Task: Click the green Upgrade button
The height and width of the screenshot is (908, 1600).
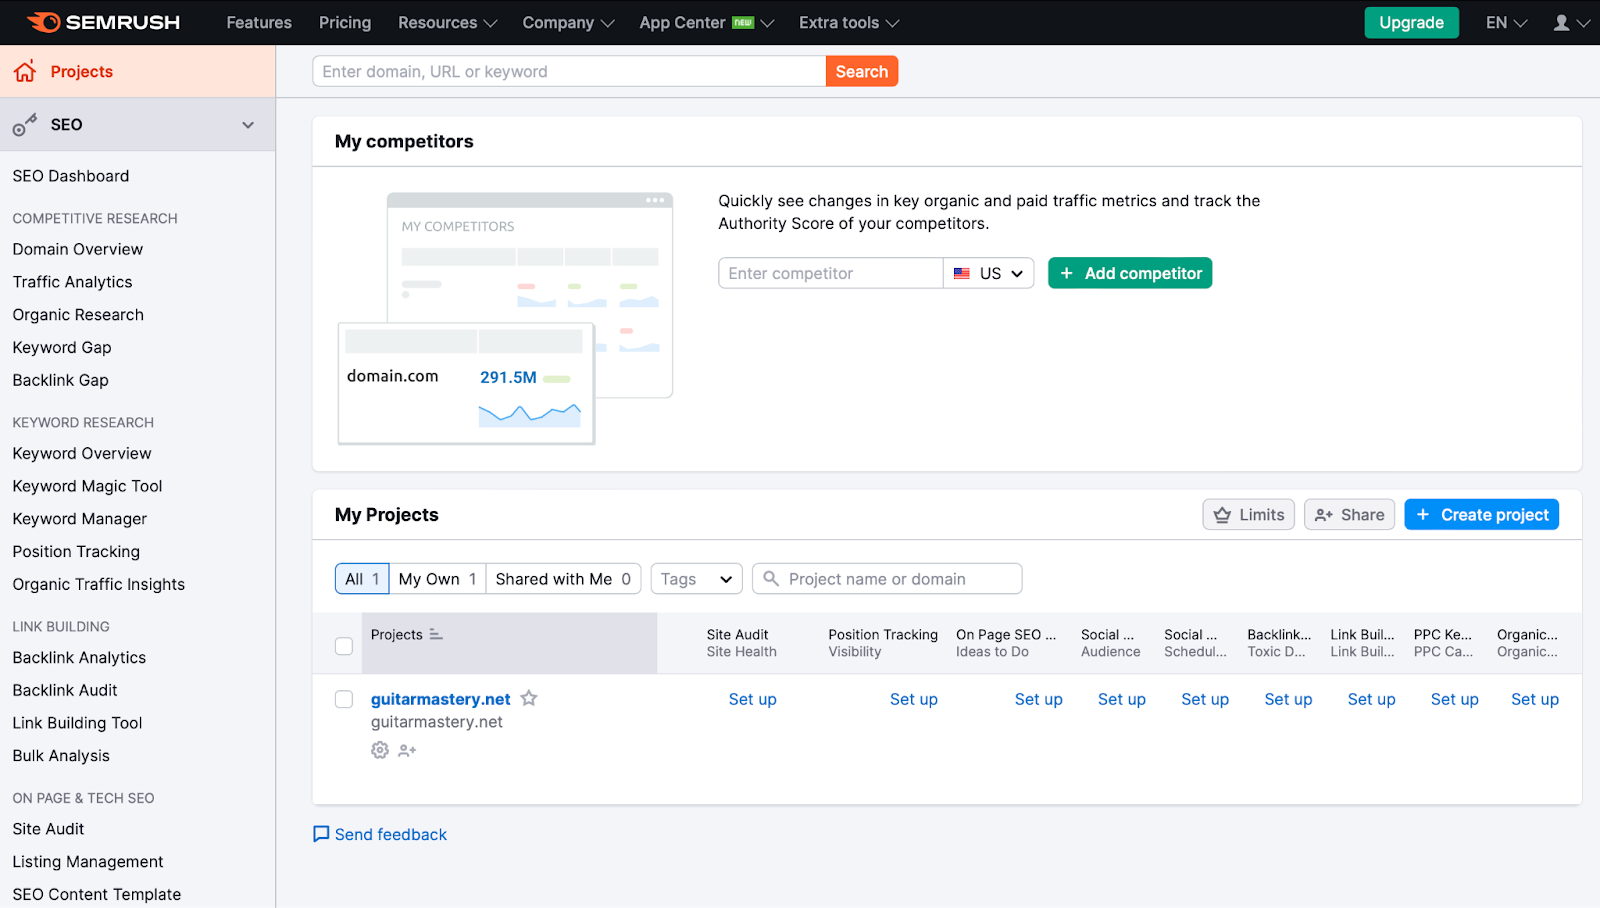Action: 1411,22
